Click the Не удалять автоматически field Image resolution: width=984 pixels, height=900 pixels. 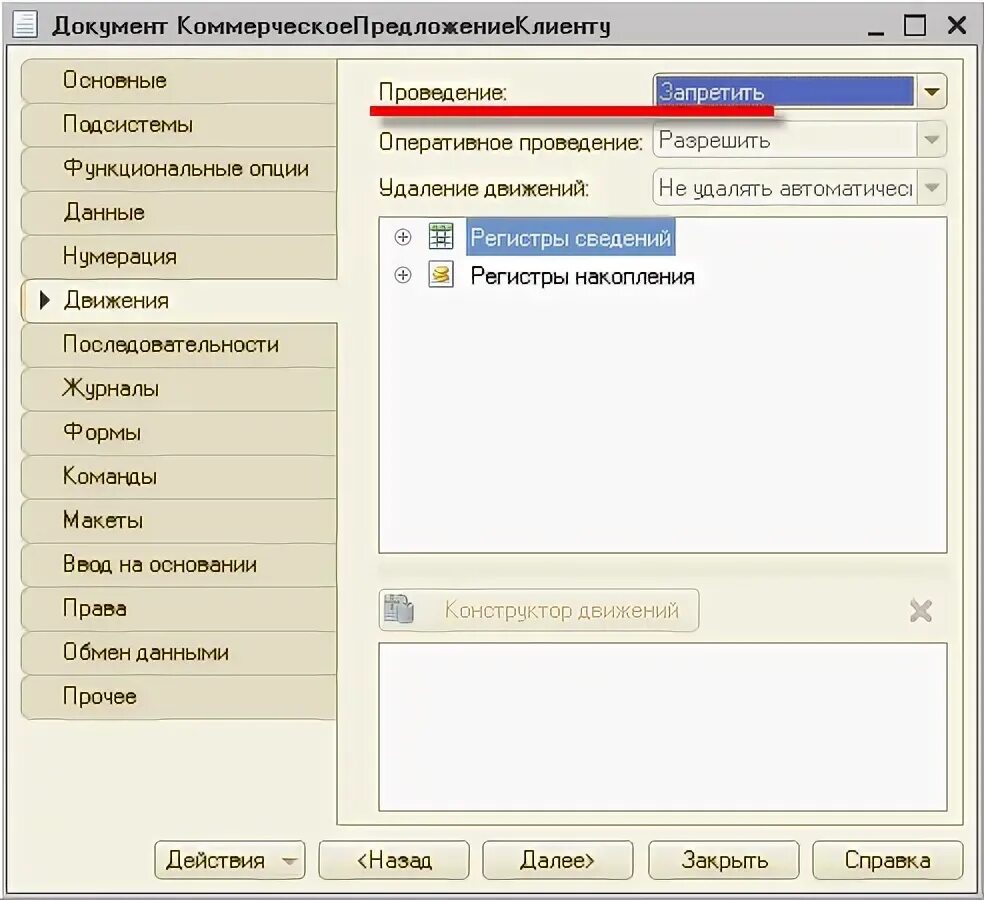click(784, 188)
